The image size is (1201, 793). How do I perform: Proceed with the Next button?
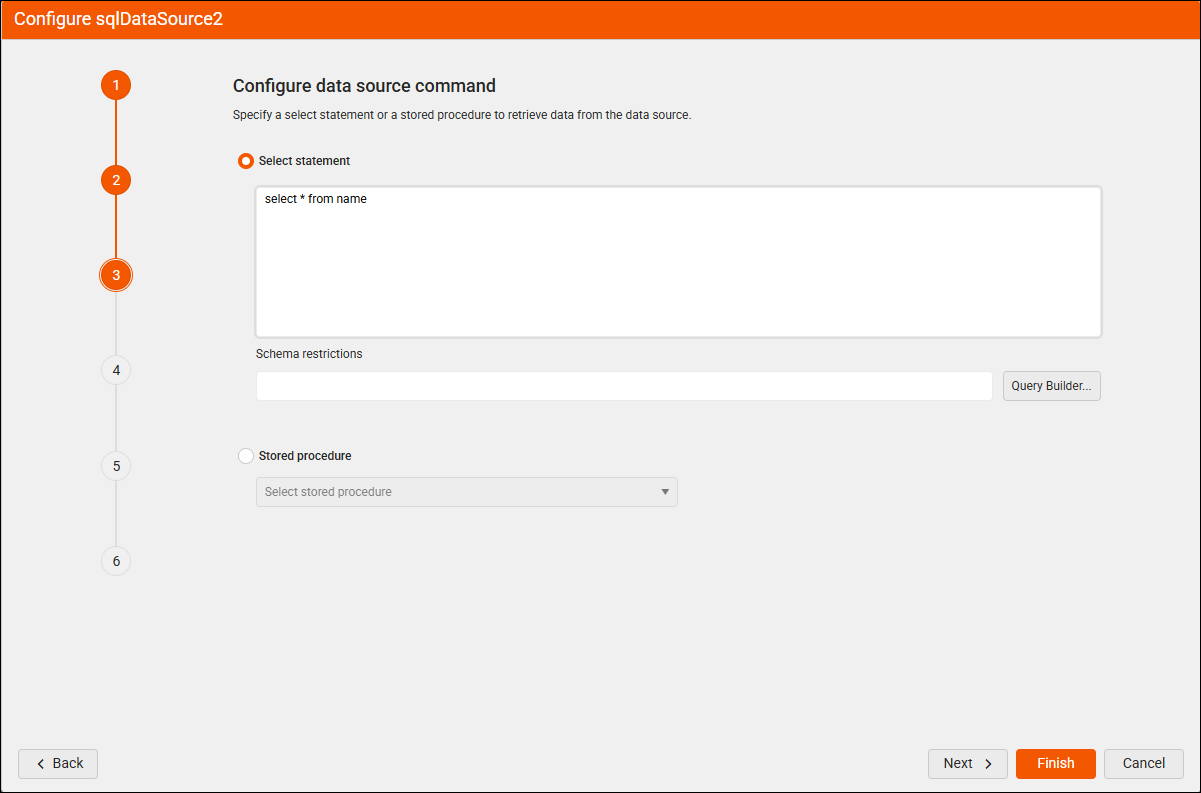tap(968, 764)
